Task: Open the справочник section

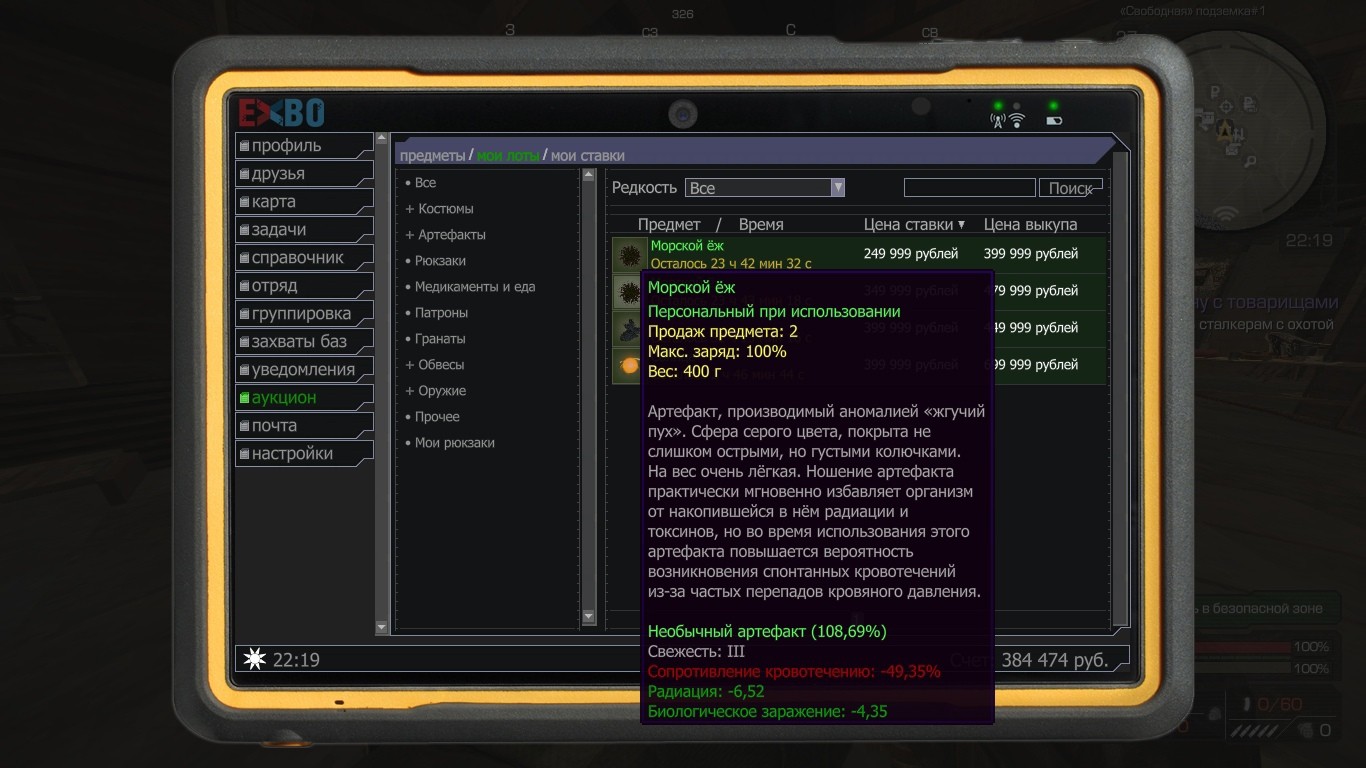Action: pos(304,258)
